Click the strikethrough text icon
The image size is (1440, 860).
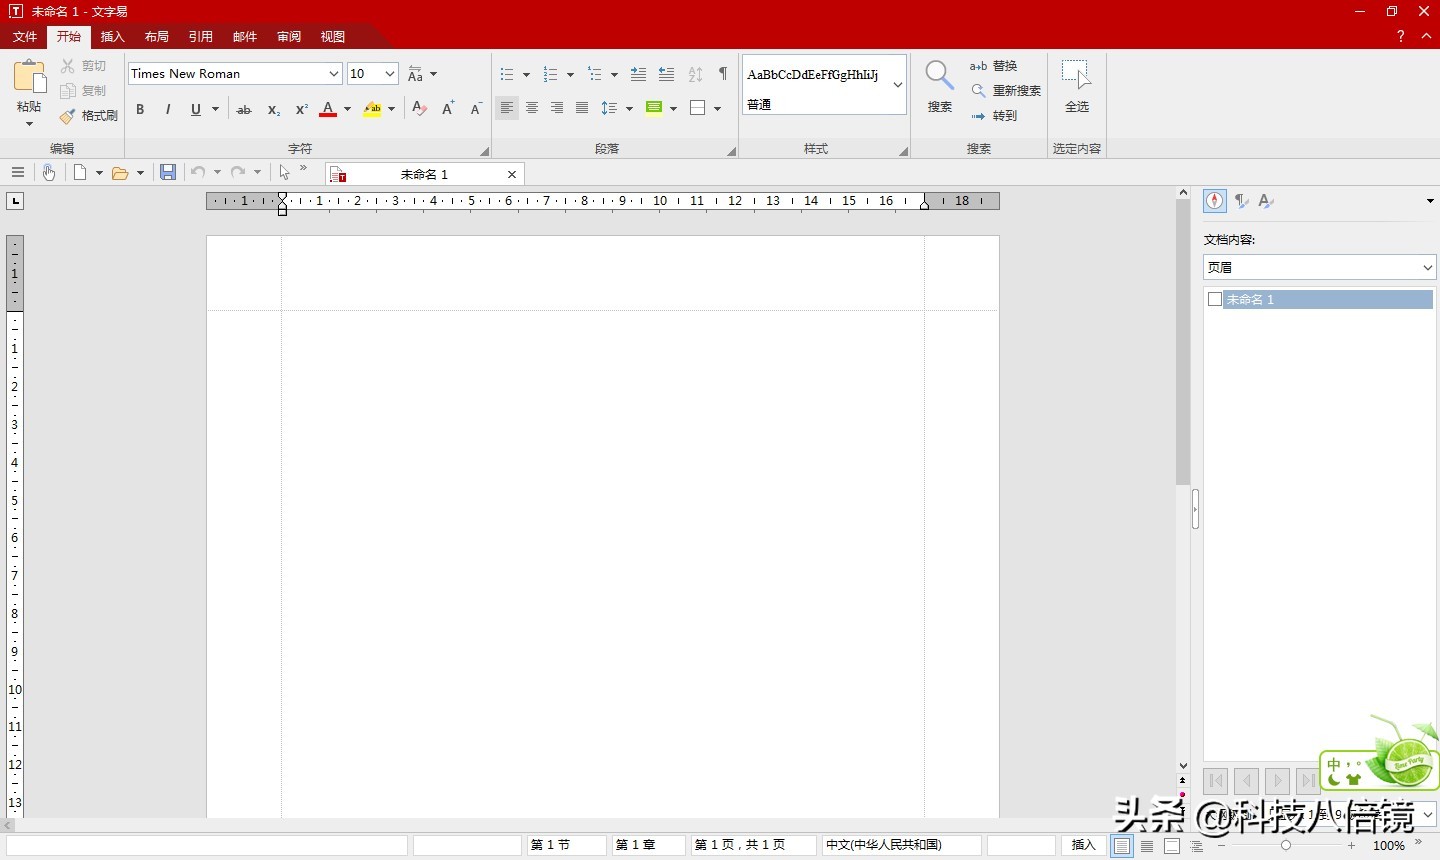pos(244,109)
